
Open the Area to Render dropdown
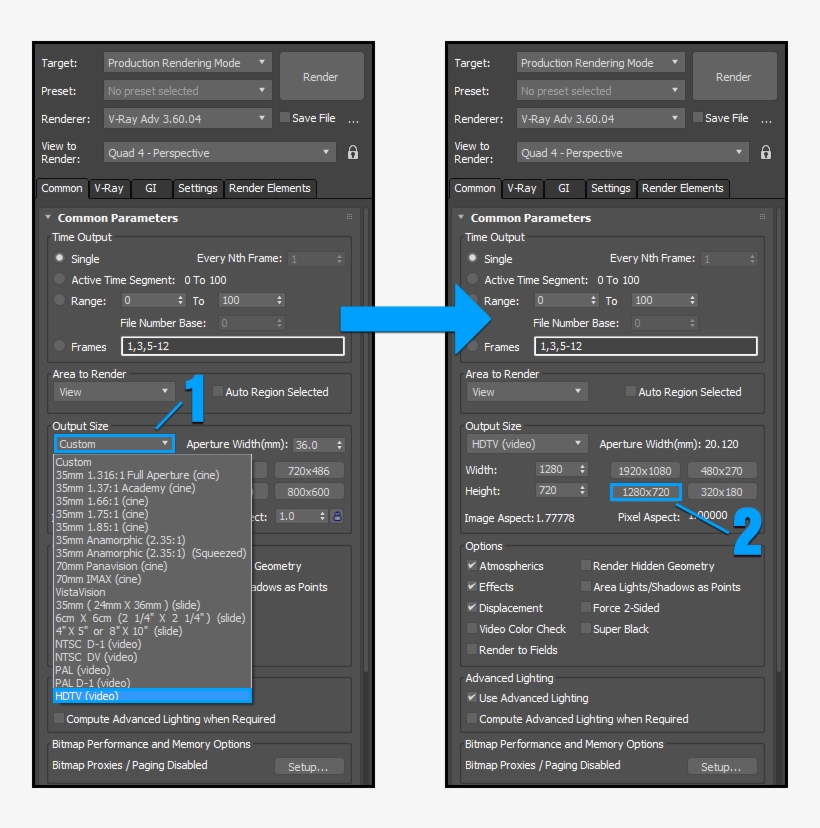[110, 392]
